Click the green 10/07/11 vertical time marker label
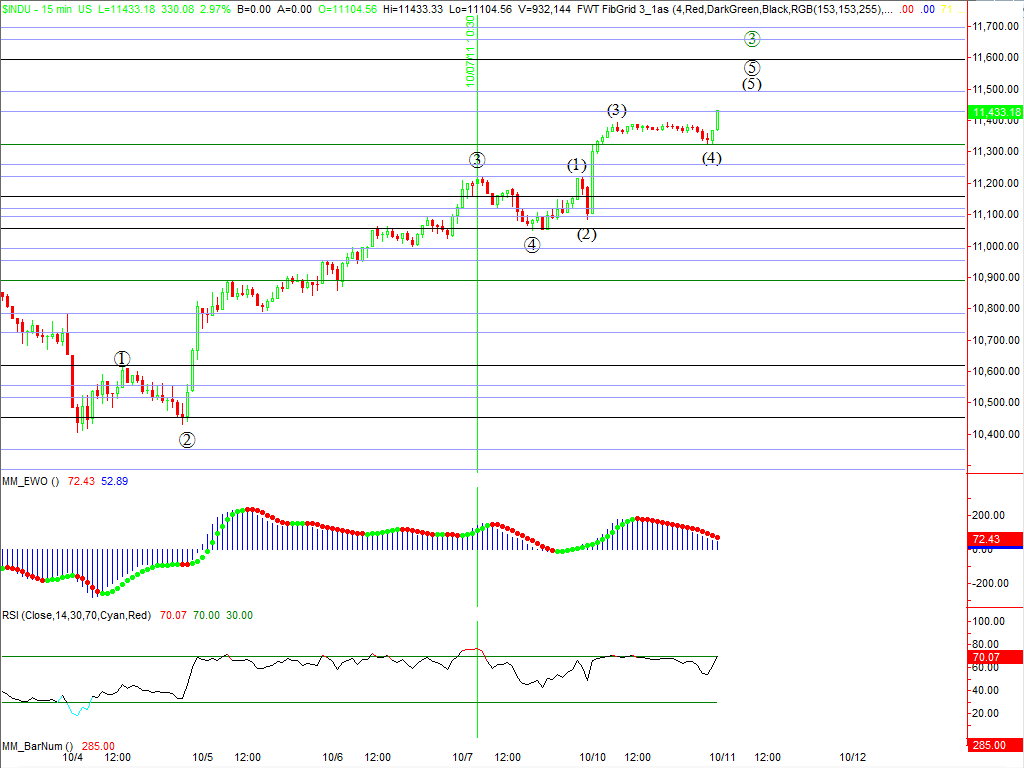The height and width of the screenshot is (768, 1024). pyautogui.click(x=469, y=52)
